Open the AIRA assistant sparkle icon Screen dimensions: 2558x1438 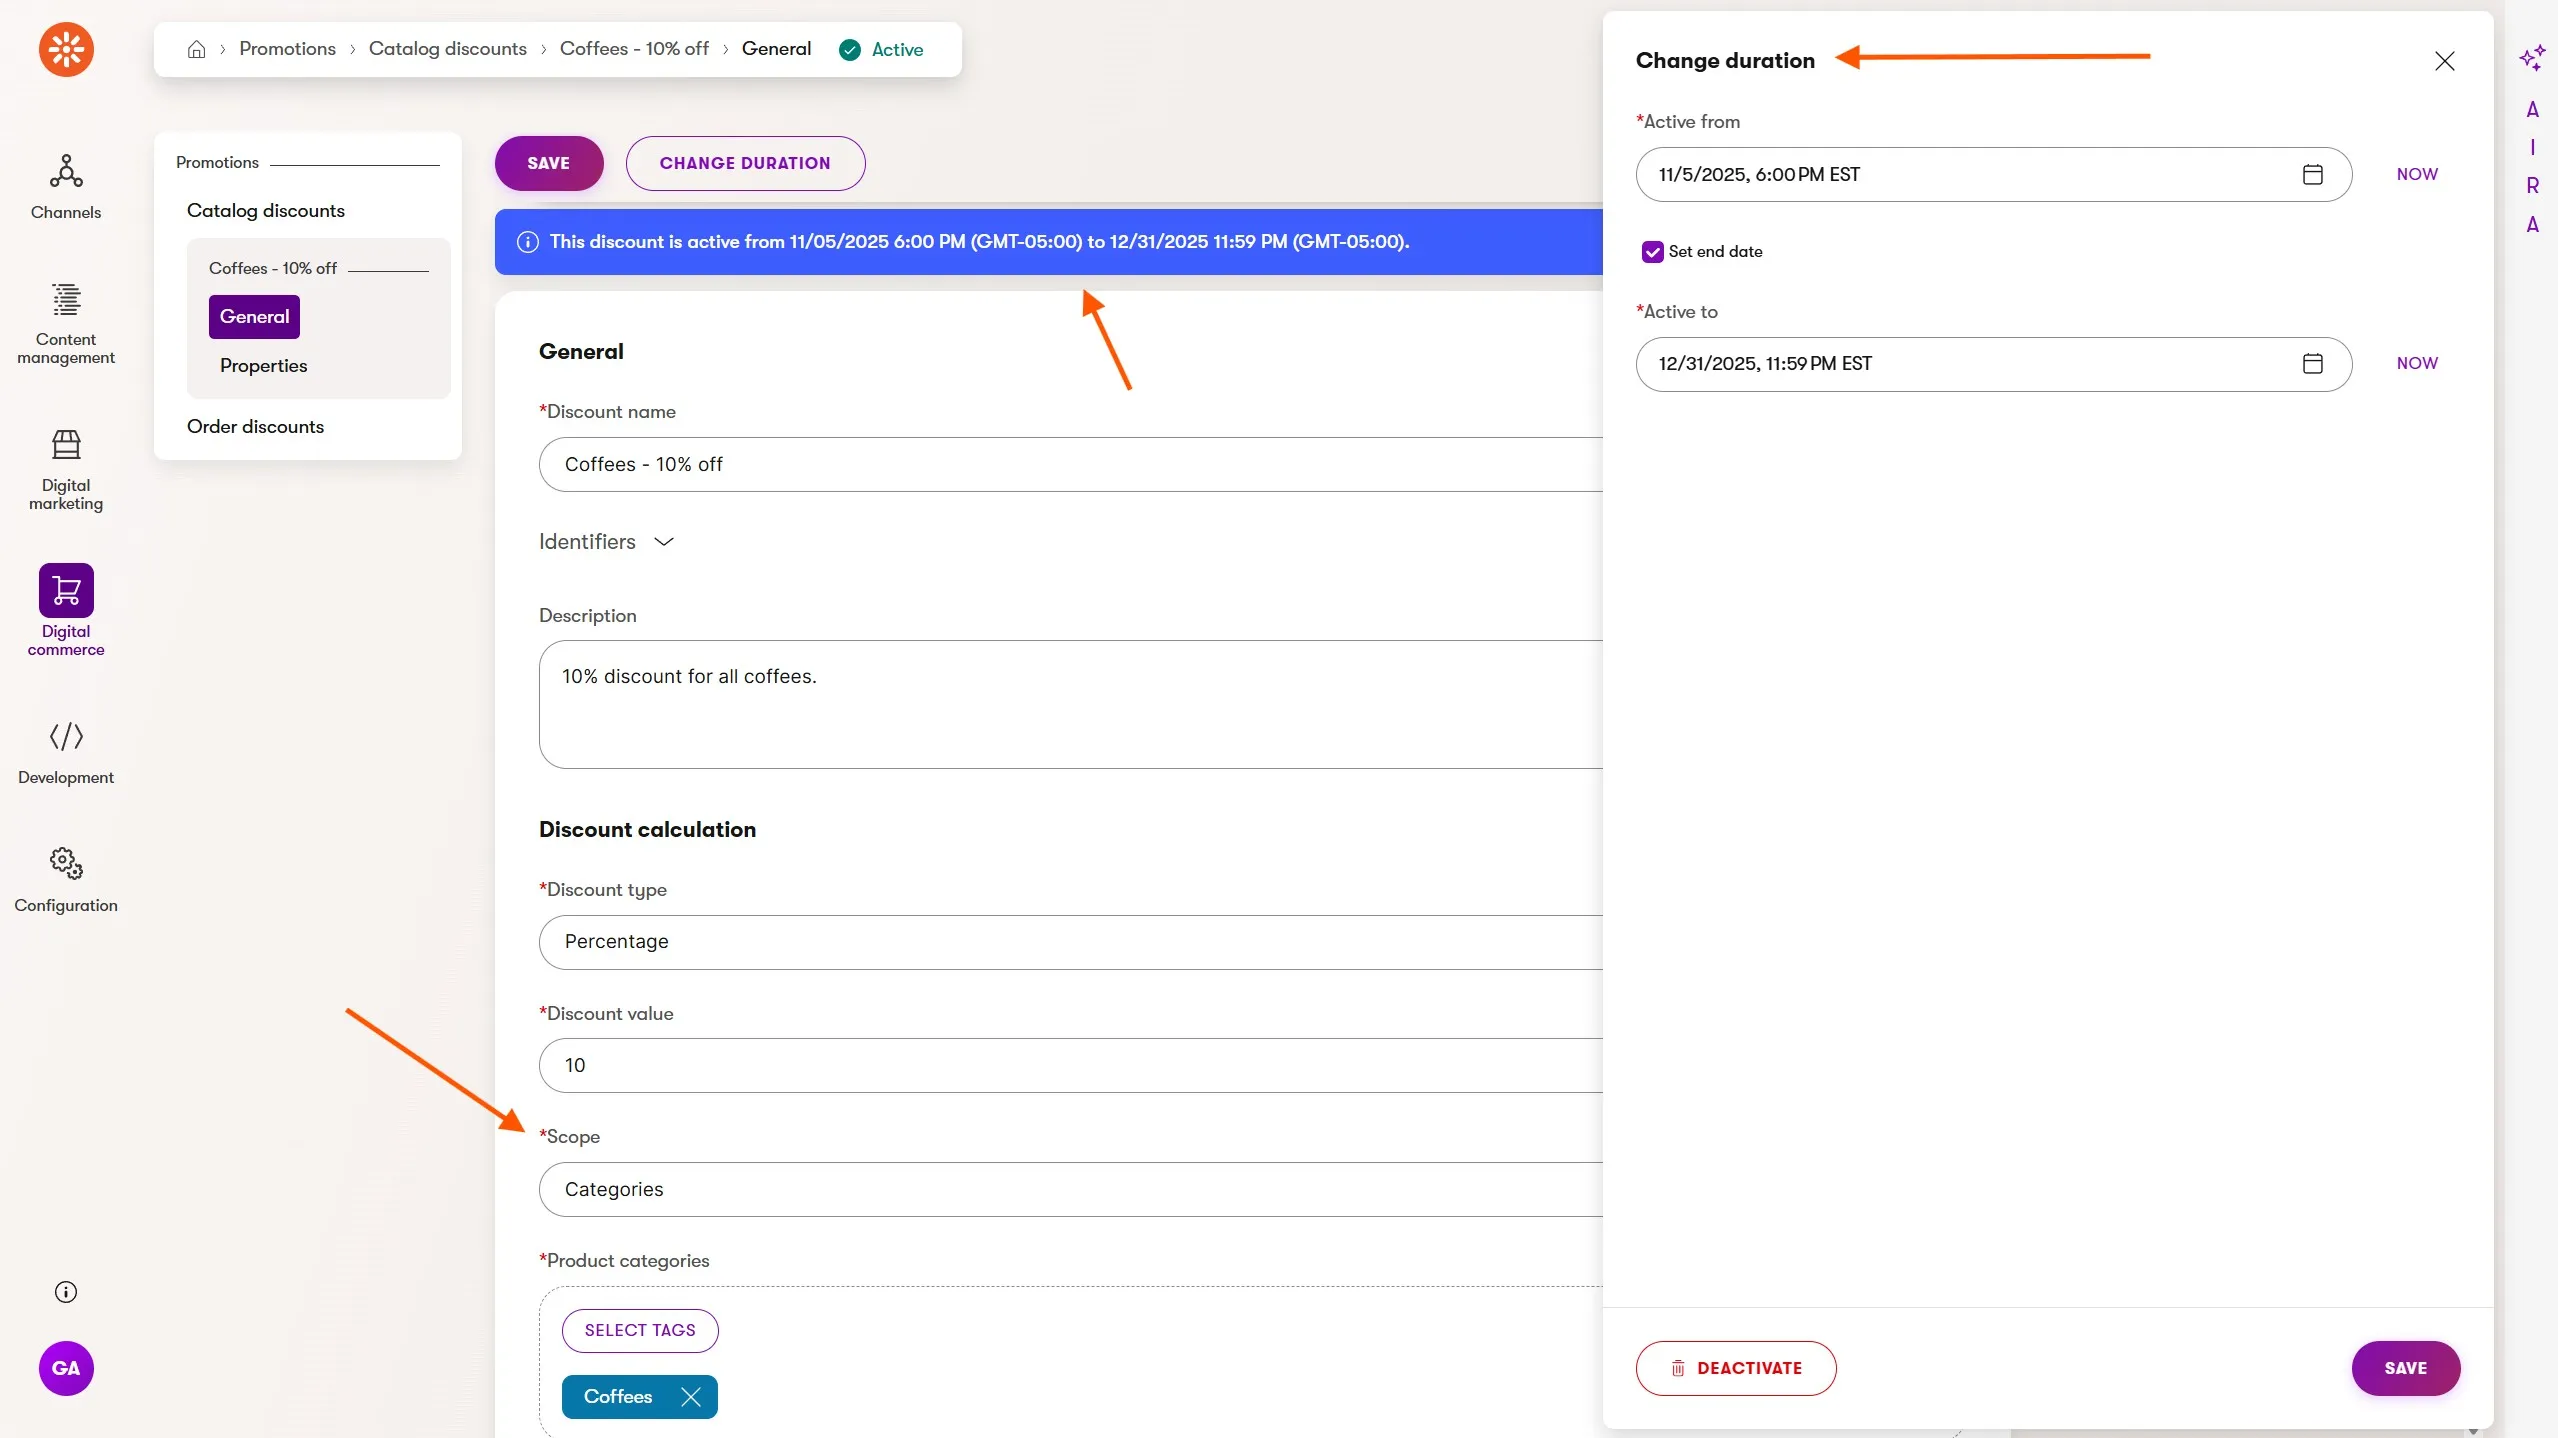click(2531, 58)
